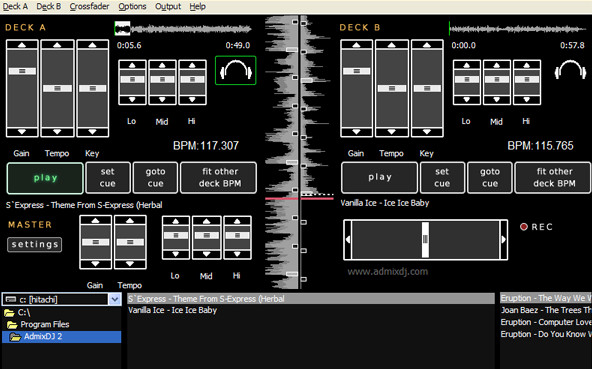Select S'Express - Theme From S-Express file
592x369 pixels.
pos(311,299)
